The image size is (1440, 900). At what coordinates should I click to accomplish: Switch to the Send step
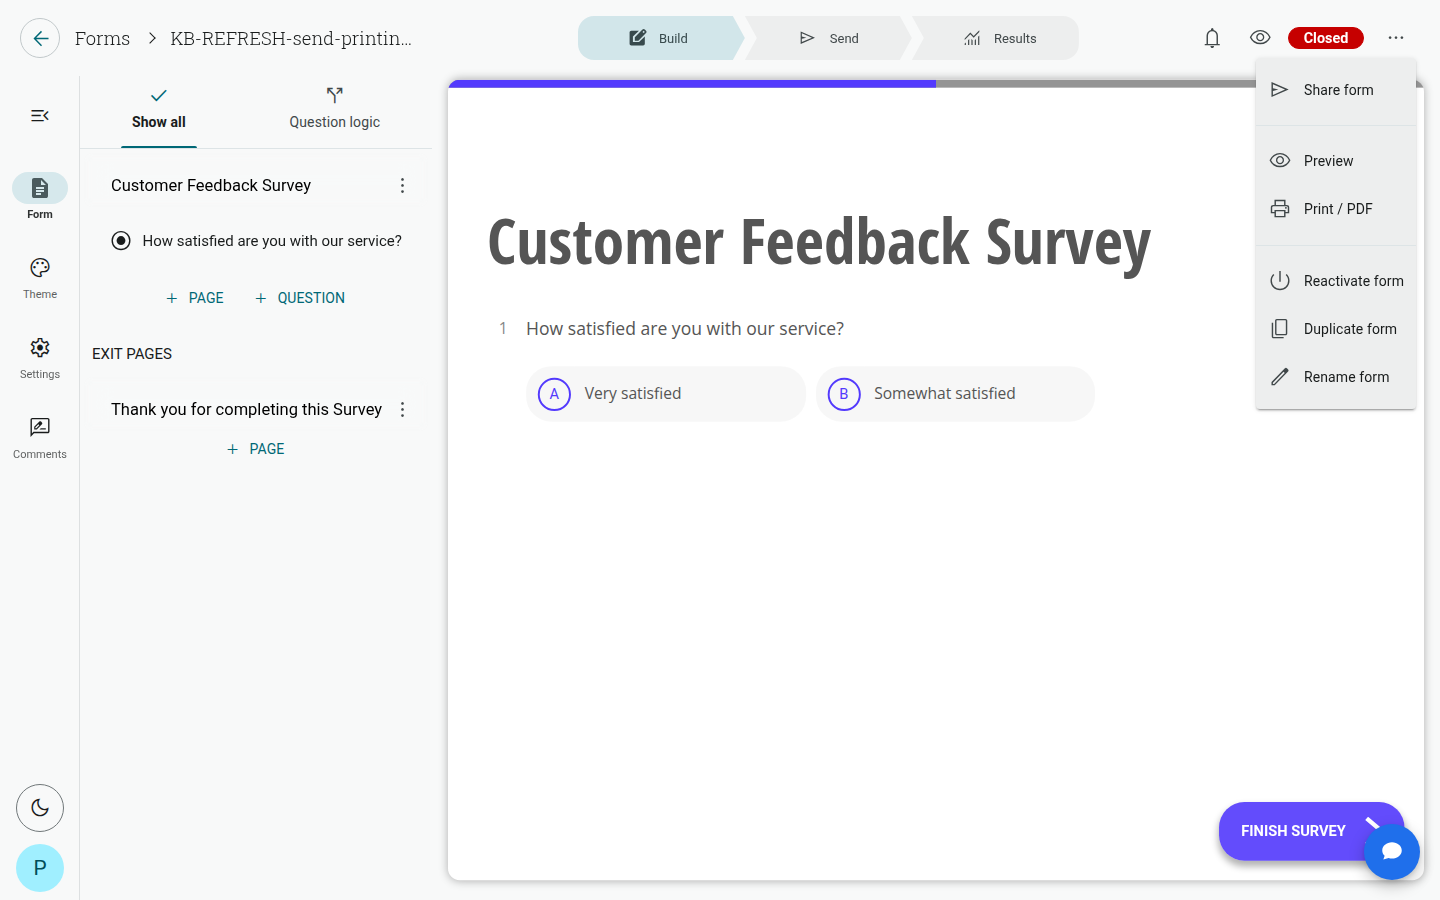point(829,38)
